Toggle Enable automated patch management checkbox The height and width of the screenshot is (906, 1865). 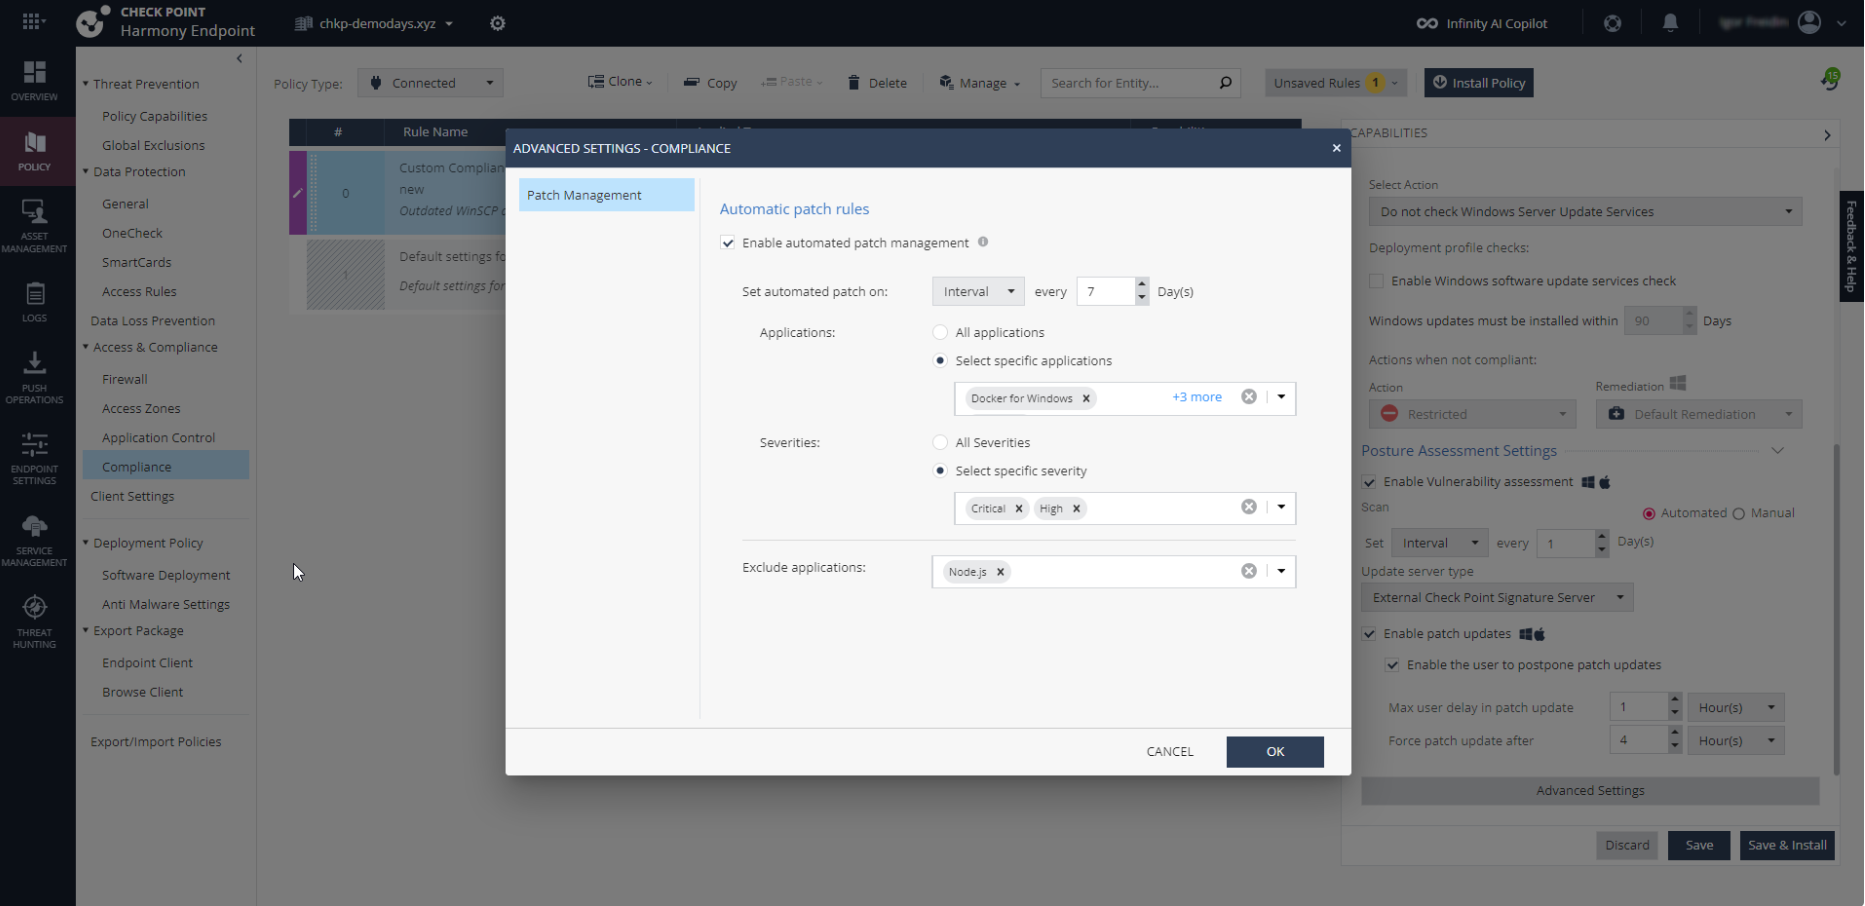pyautogui.click(x=728, y=243)
